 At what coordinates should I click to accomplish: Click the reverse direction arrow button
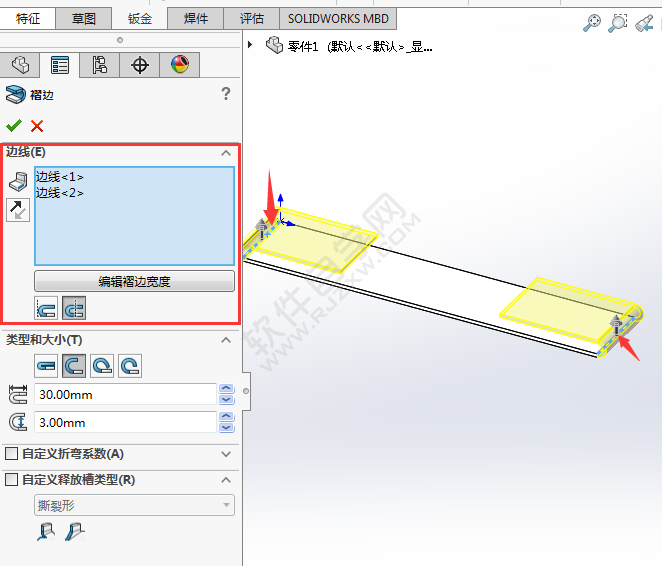18,210
